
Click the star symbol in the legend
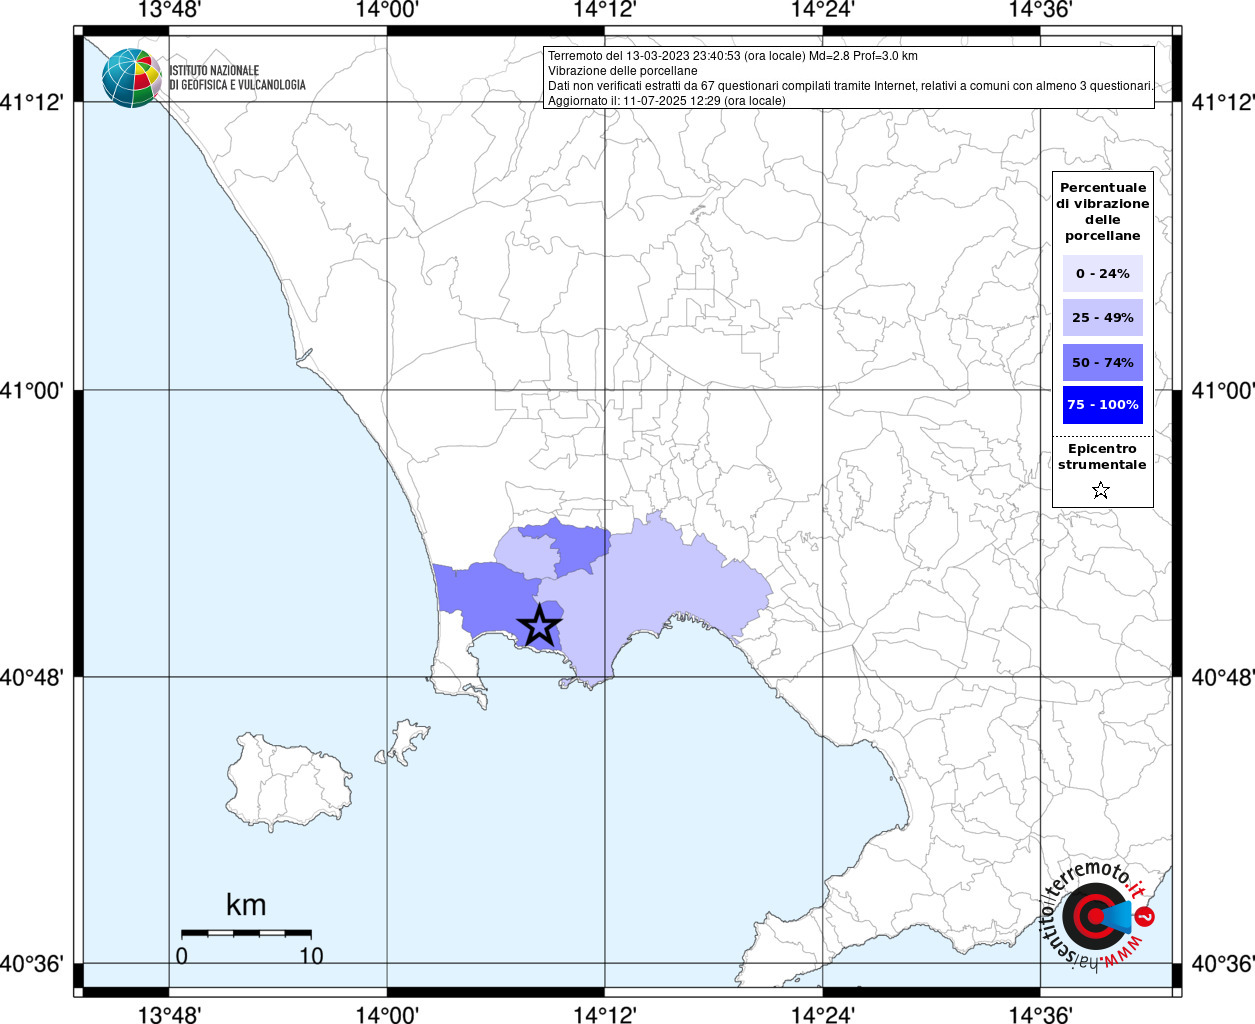[1101, 490]
